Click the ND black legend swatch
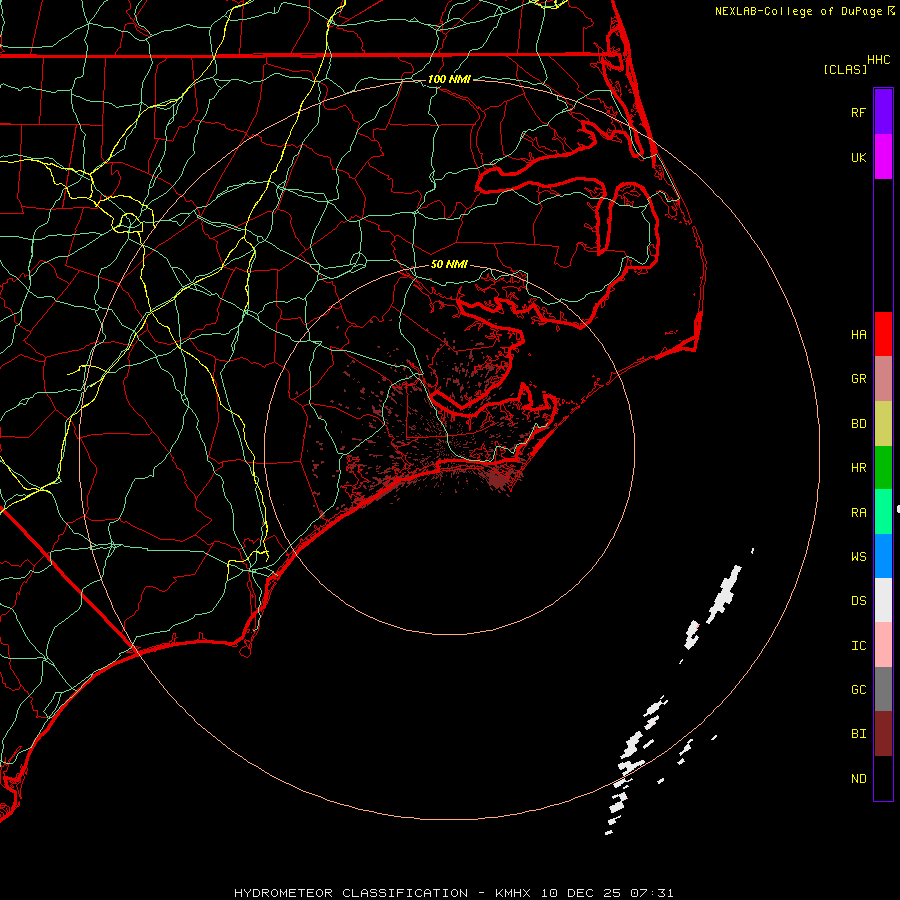 (x=883, y=778)
